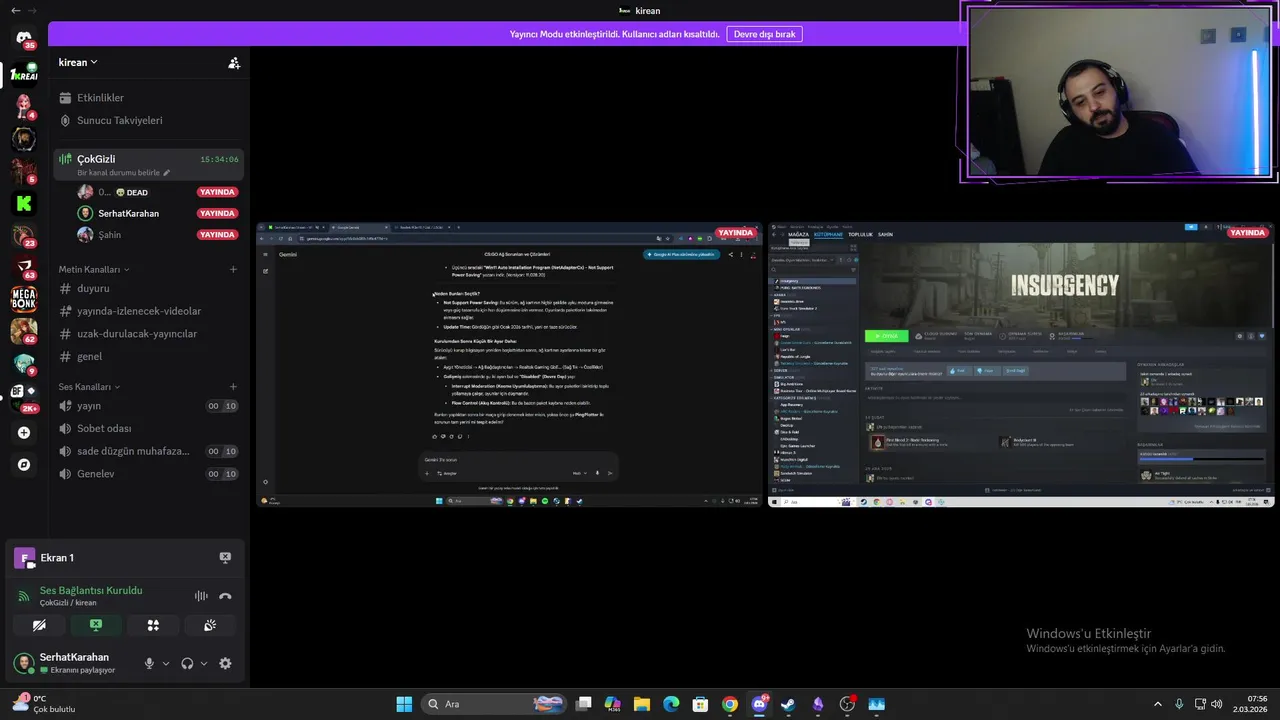This screenshot has width=1280, height=720.
Task: Add a channel to Metin Kanalları
Action: 233,270
